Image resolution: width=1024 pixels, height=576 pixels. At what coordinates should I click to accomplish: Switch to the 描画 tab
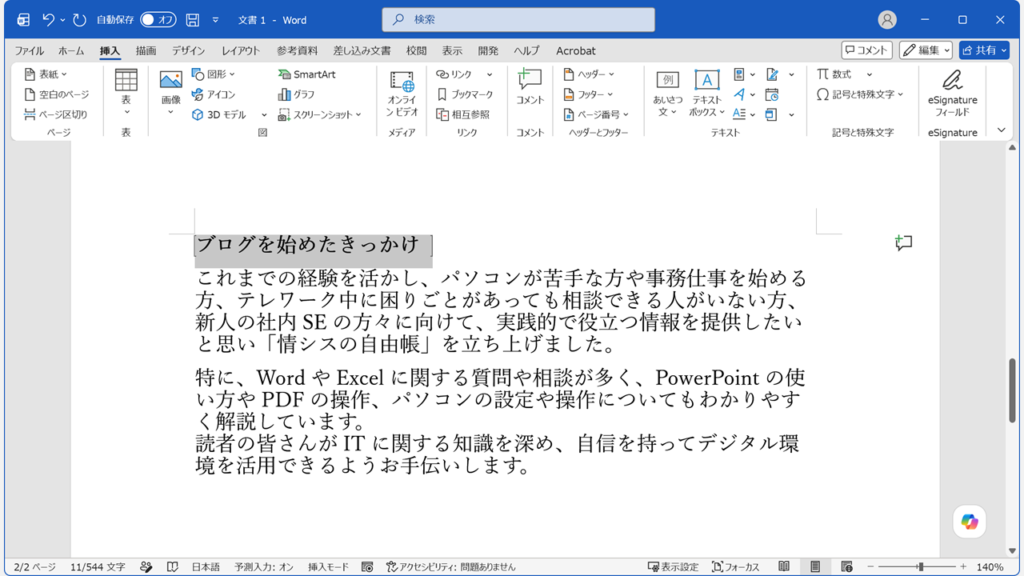[146, 50]
